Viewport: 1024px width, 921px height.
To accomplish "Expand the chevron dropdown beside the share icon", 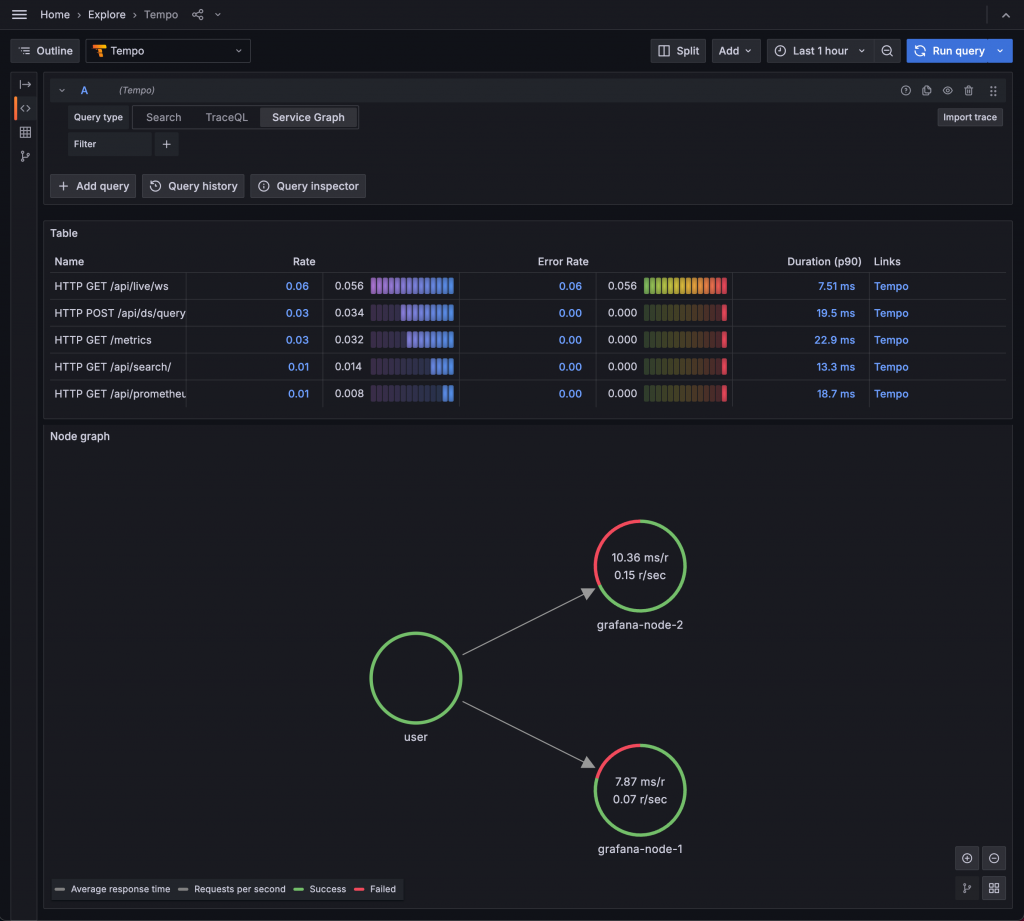I will [218, 14].
